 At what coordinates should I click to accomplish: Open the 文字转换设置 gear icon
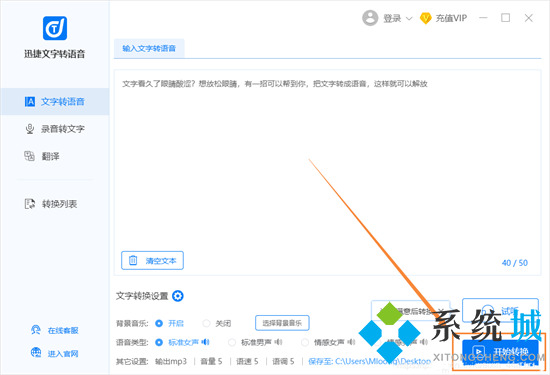(x=178, y=296)
